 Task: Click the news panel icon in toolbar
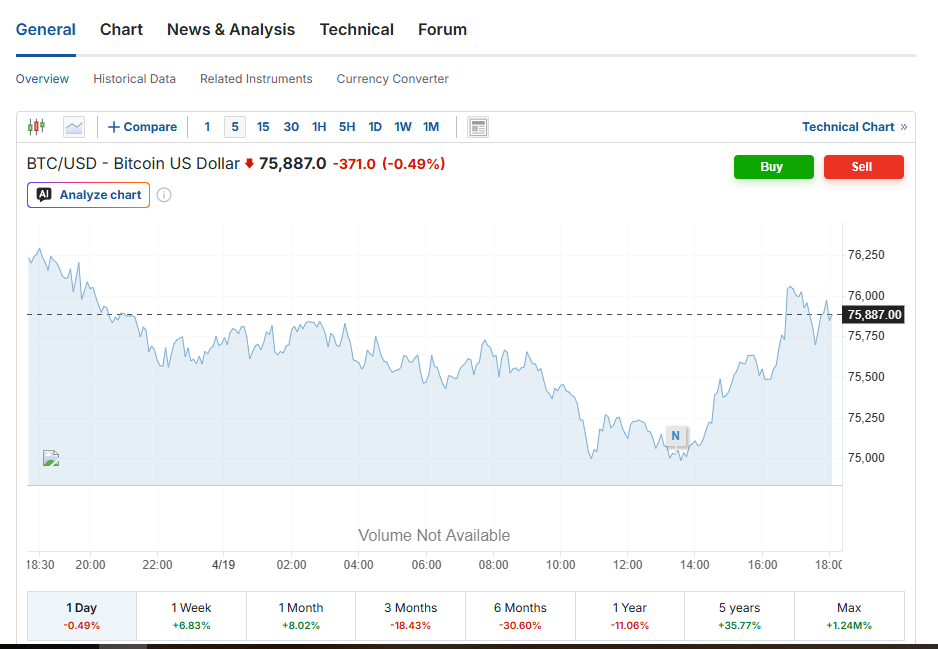point(478,127)
